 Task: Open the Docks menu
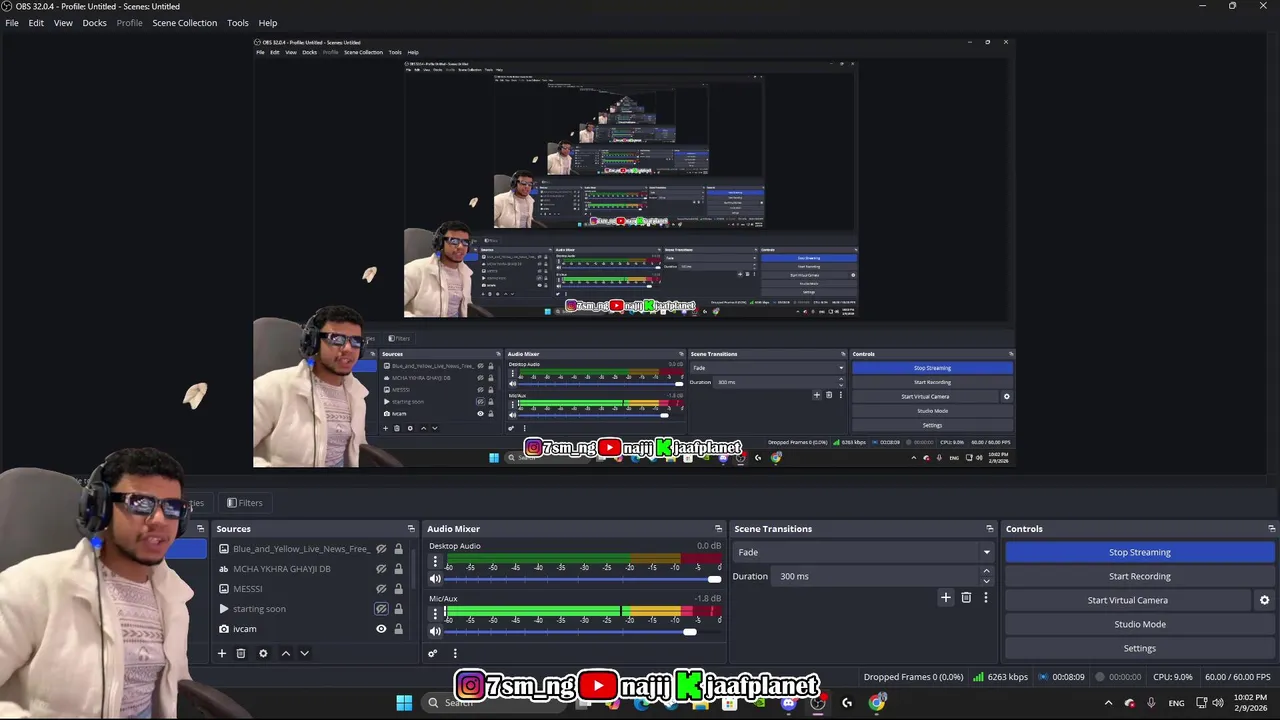click(94, 23)
